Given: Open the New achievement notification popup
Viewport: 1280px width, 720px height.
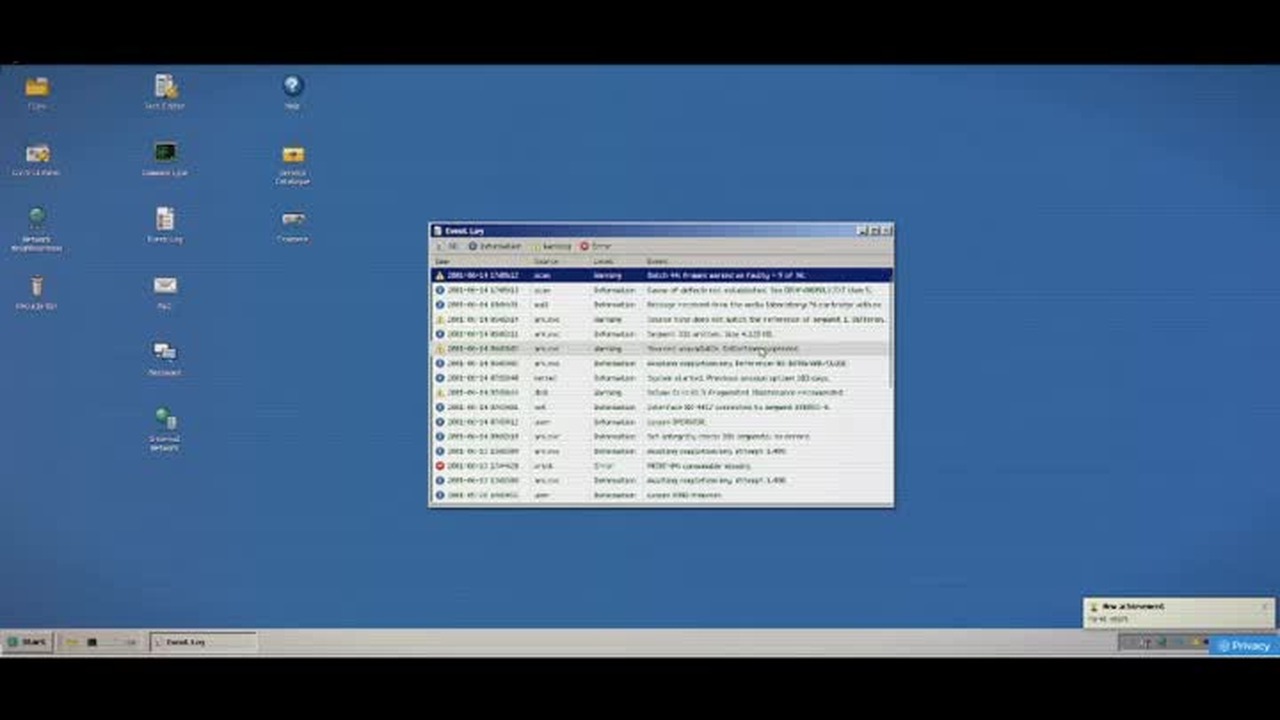Looking at the screenshot, I should (x=1178, y=612).
